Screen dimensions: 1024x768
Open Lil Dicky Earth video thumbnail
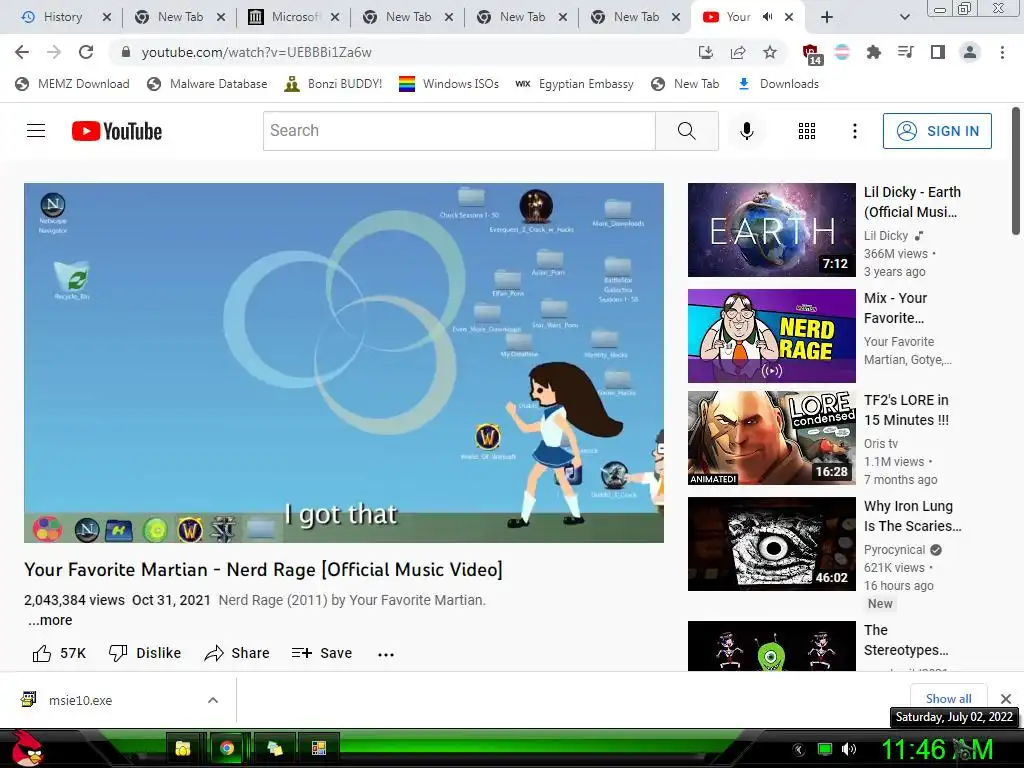tap(771, 230)
